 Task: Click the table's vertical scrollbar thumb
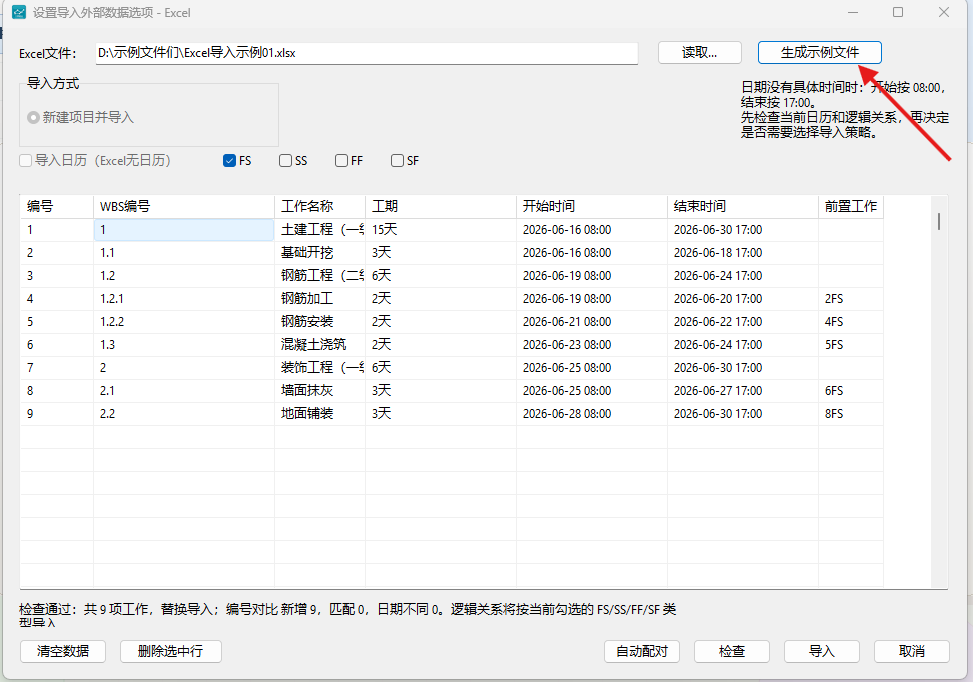point(939,222)
